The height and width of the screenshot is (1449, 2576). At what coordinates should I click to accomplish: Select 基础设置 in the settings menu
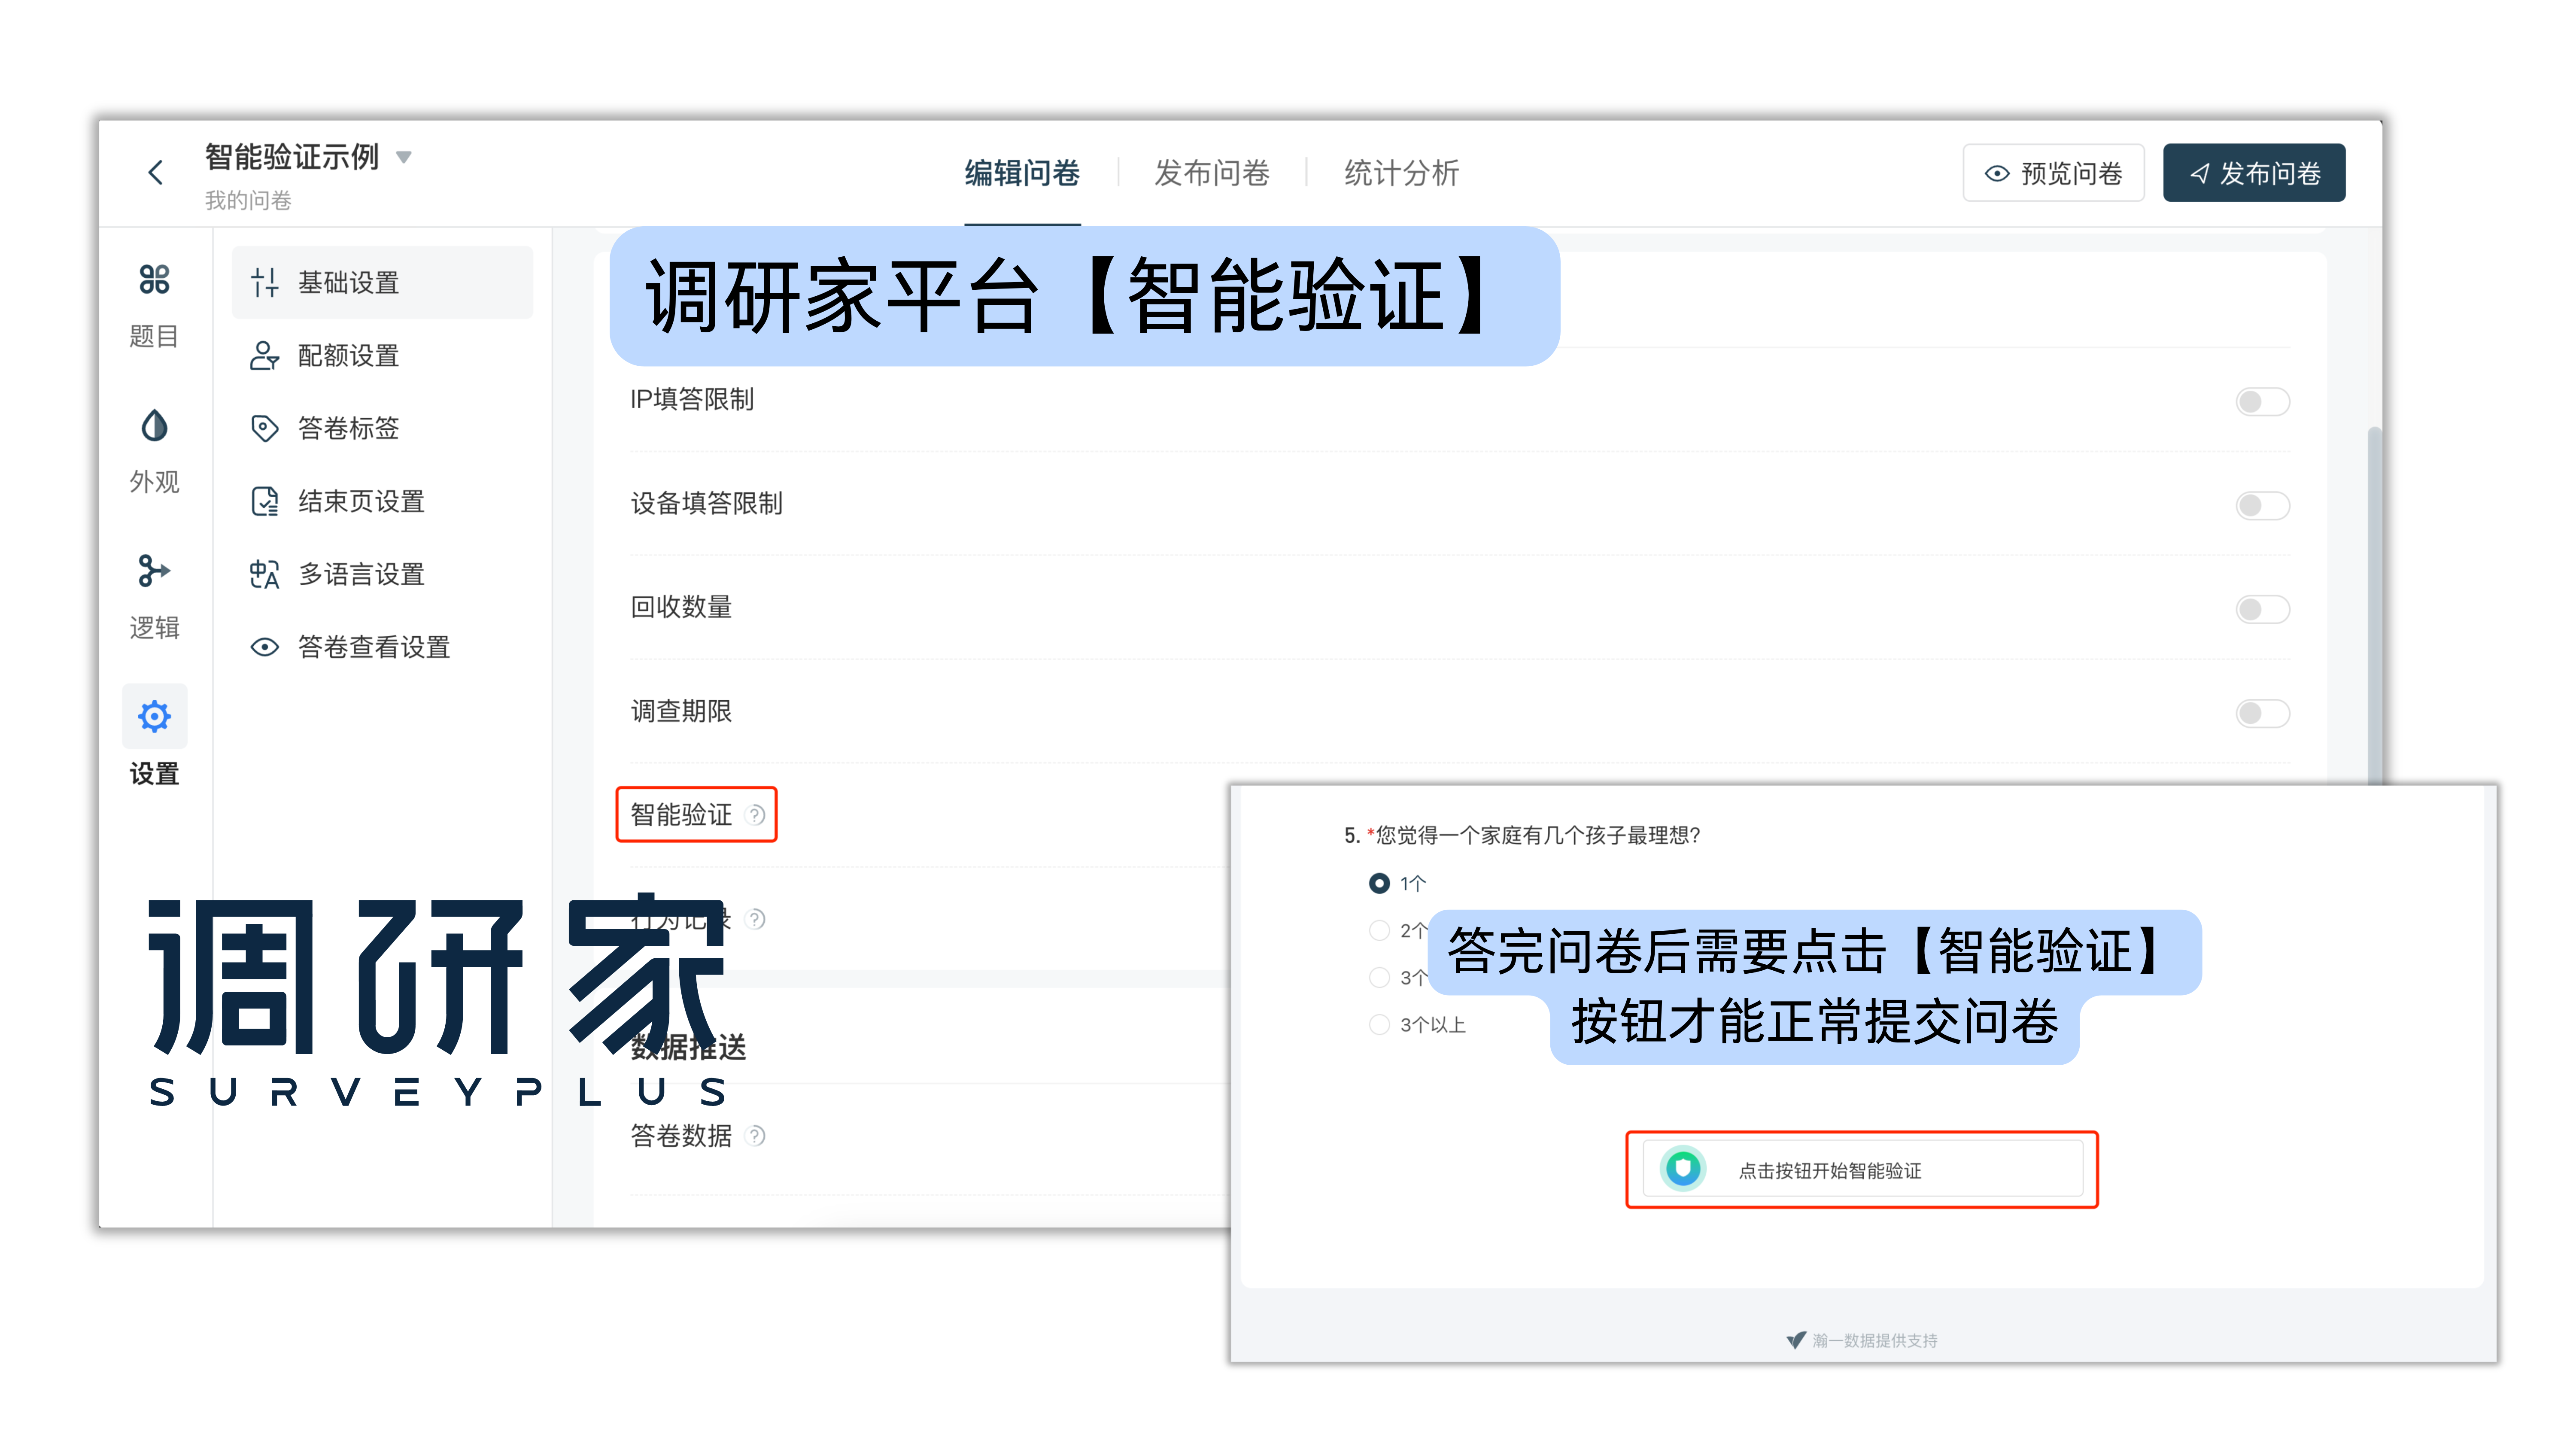click(382, 283)
